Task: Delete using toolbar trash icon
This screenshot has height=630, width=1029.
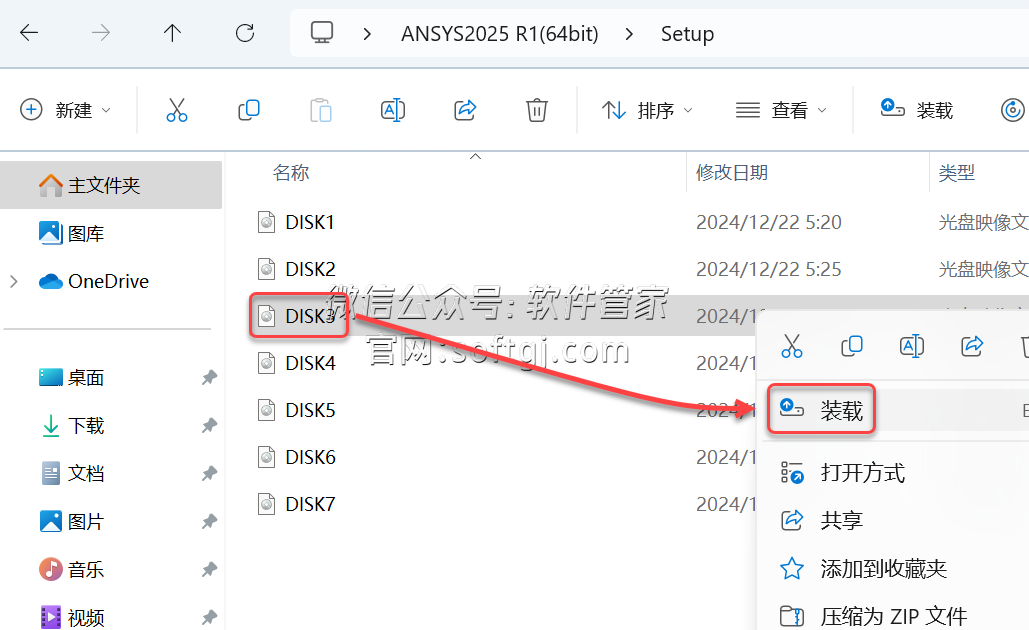Action: pyautogui.click(x=536, y=110)
